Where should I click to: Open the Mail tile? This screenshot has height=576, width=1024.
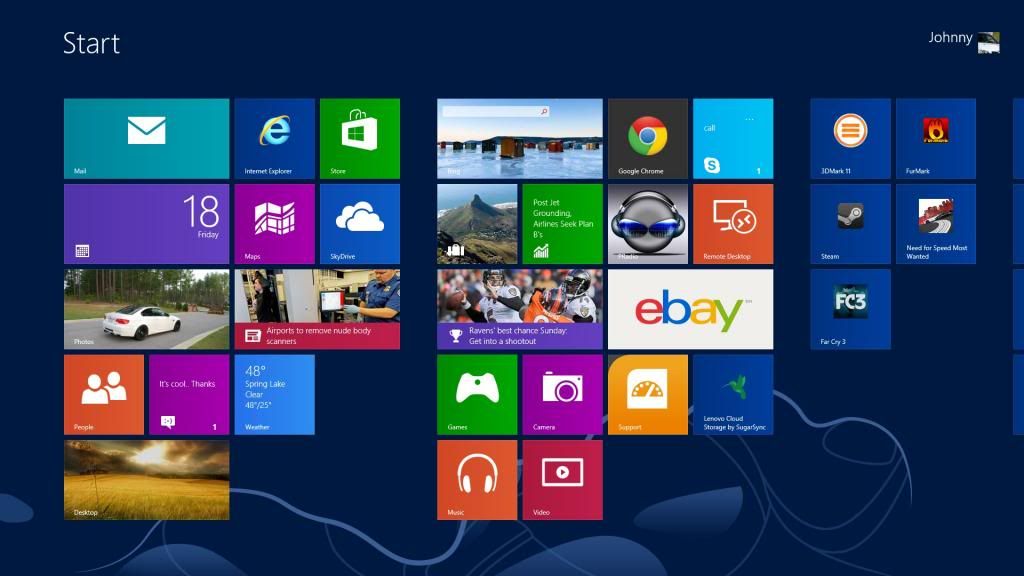pyautogui.click(x=146, y=138)
